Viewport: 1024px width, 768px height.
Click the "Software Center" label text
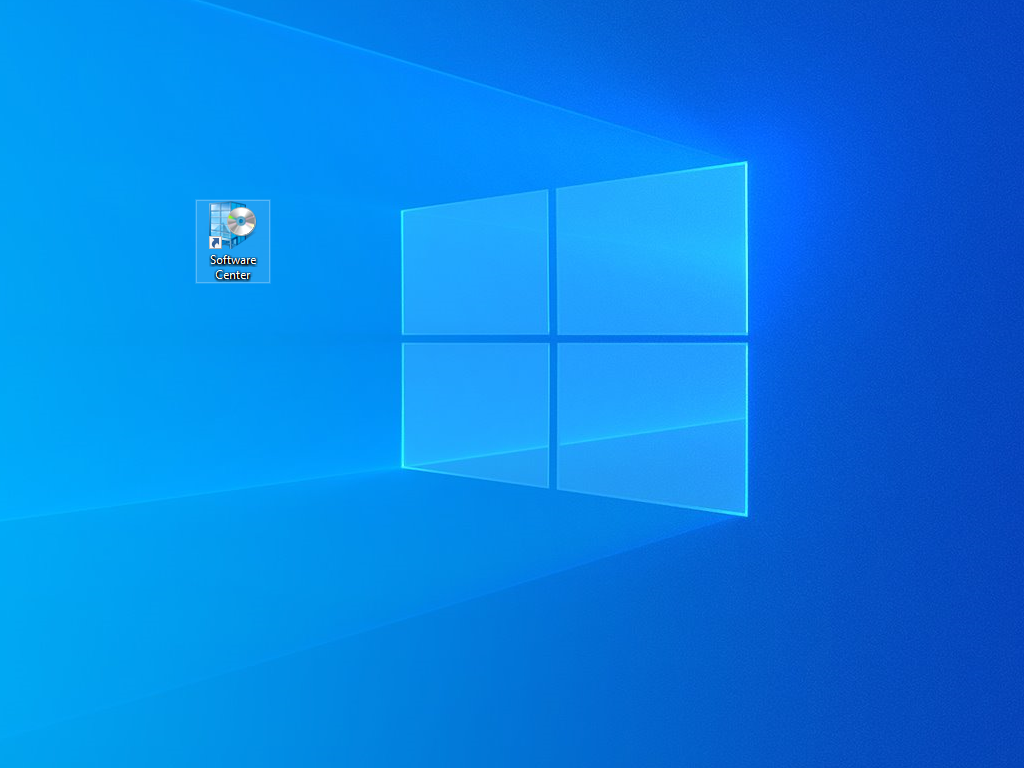point(233,267)
